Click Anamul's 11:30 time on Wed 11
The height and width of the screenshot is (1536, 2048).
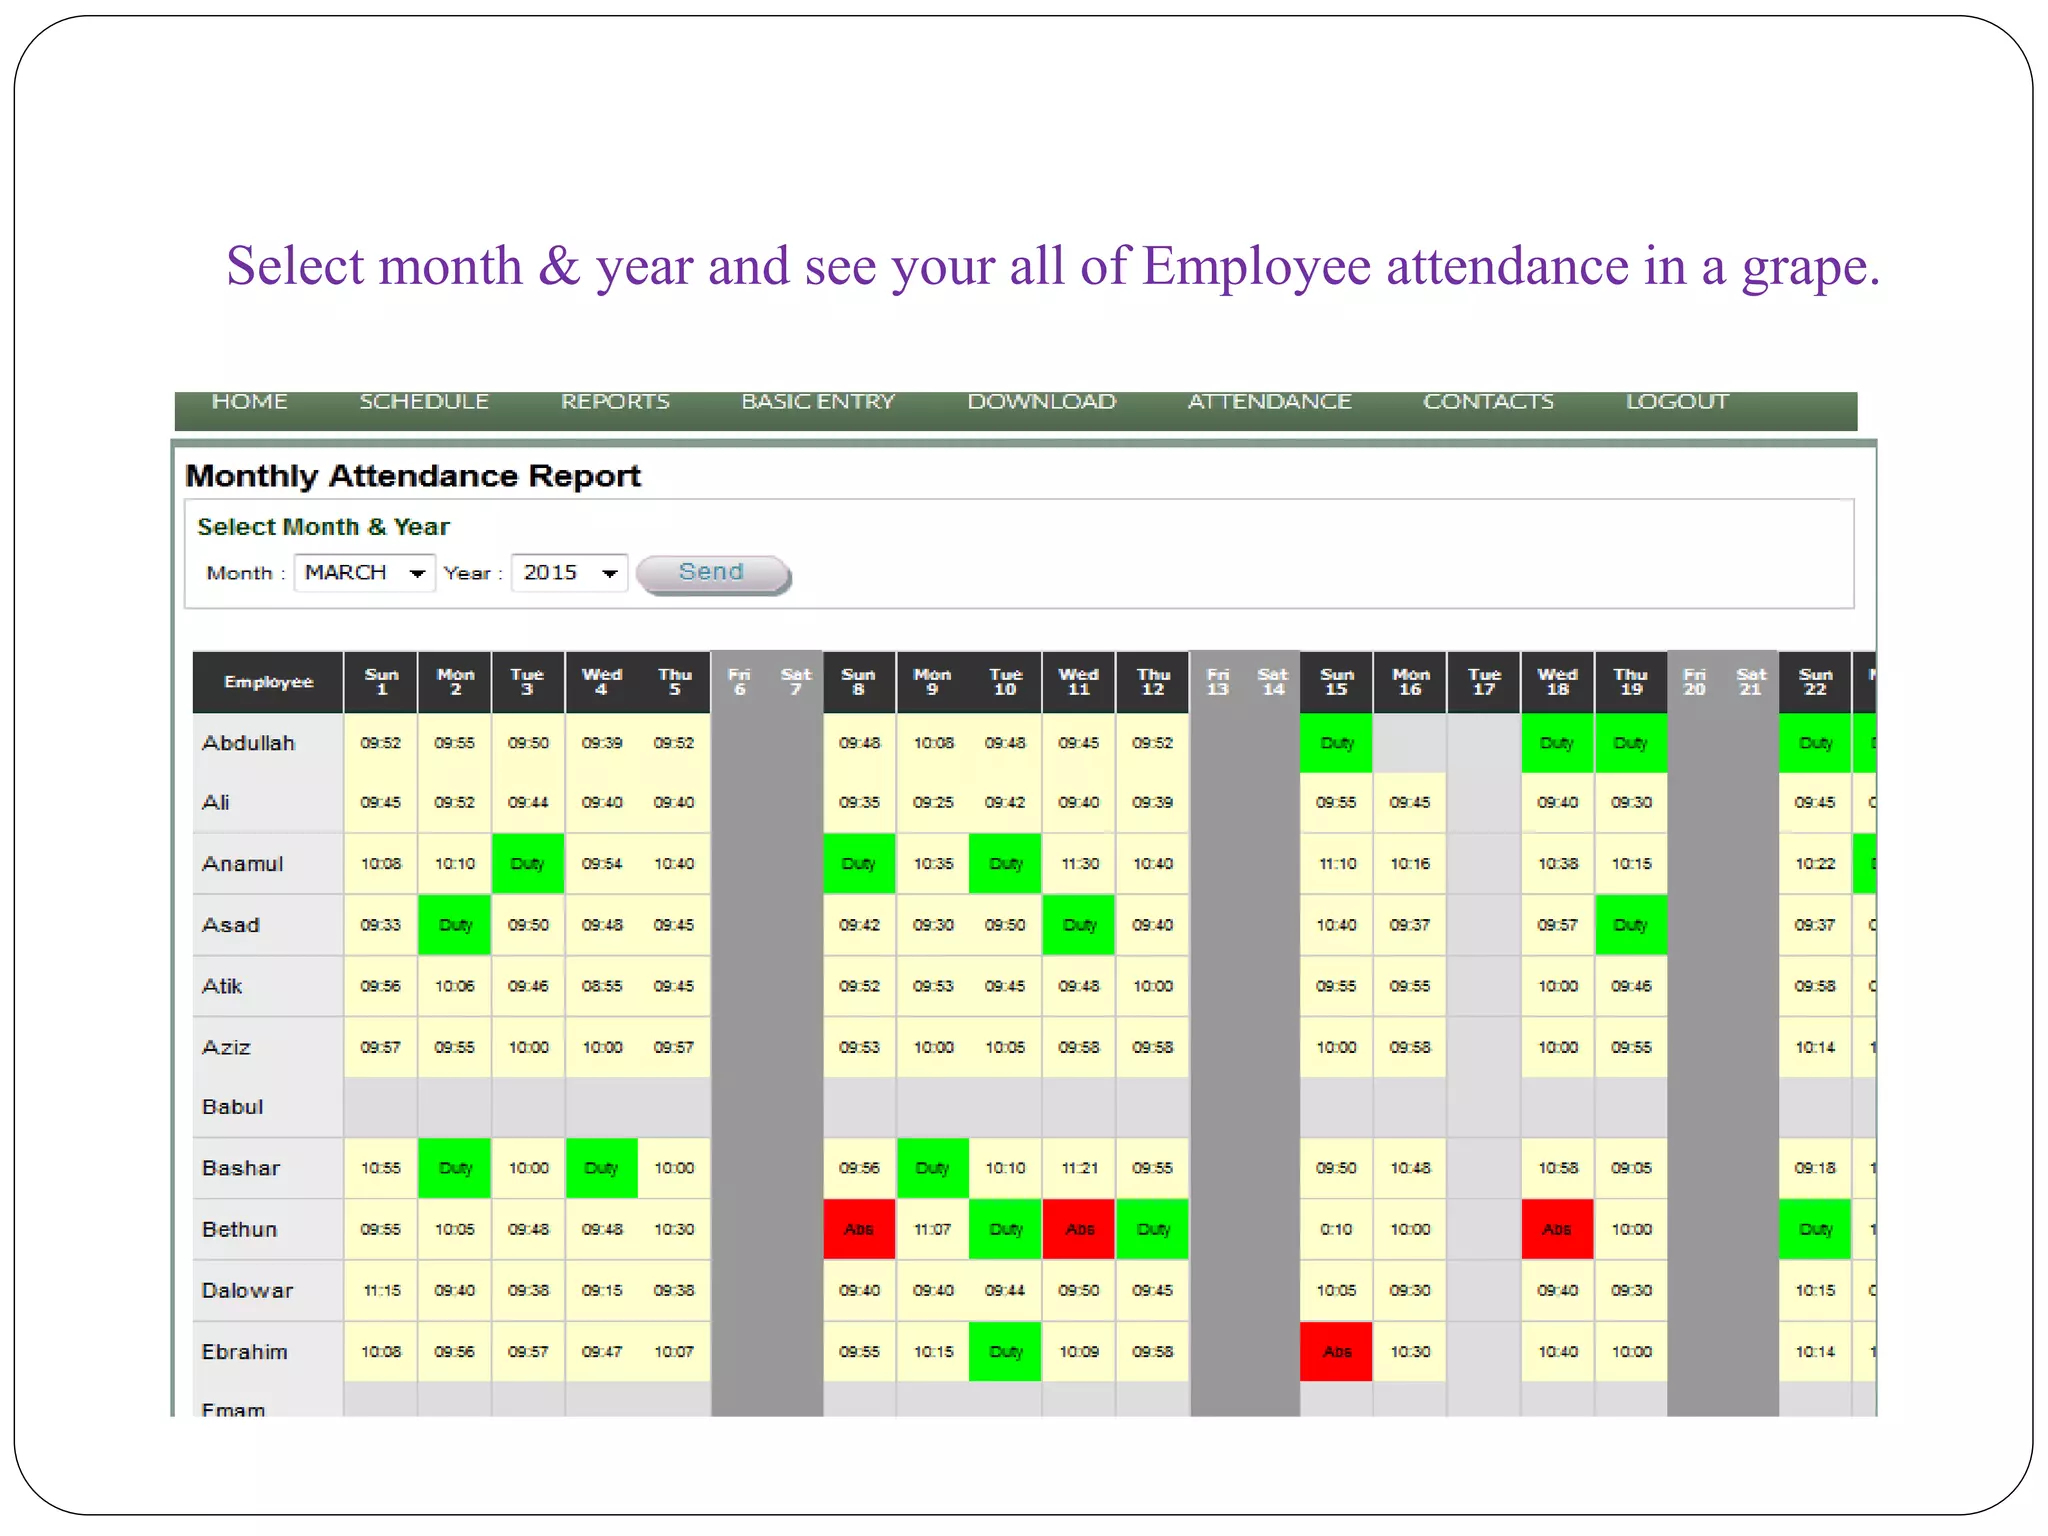(x=1079, y=864)
